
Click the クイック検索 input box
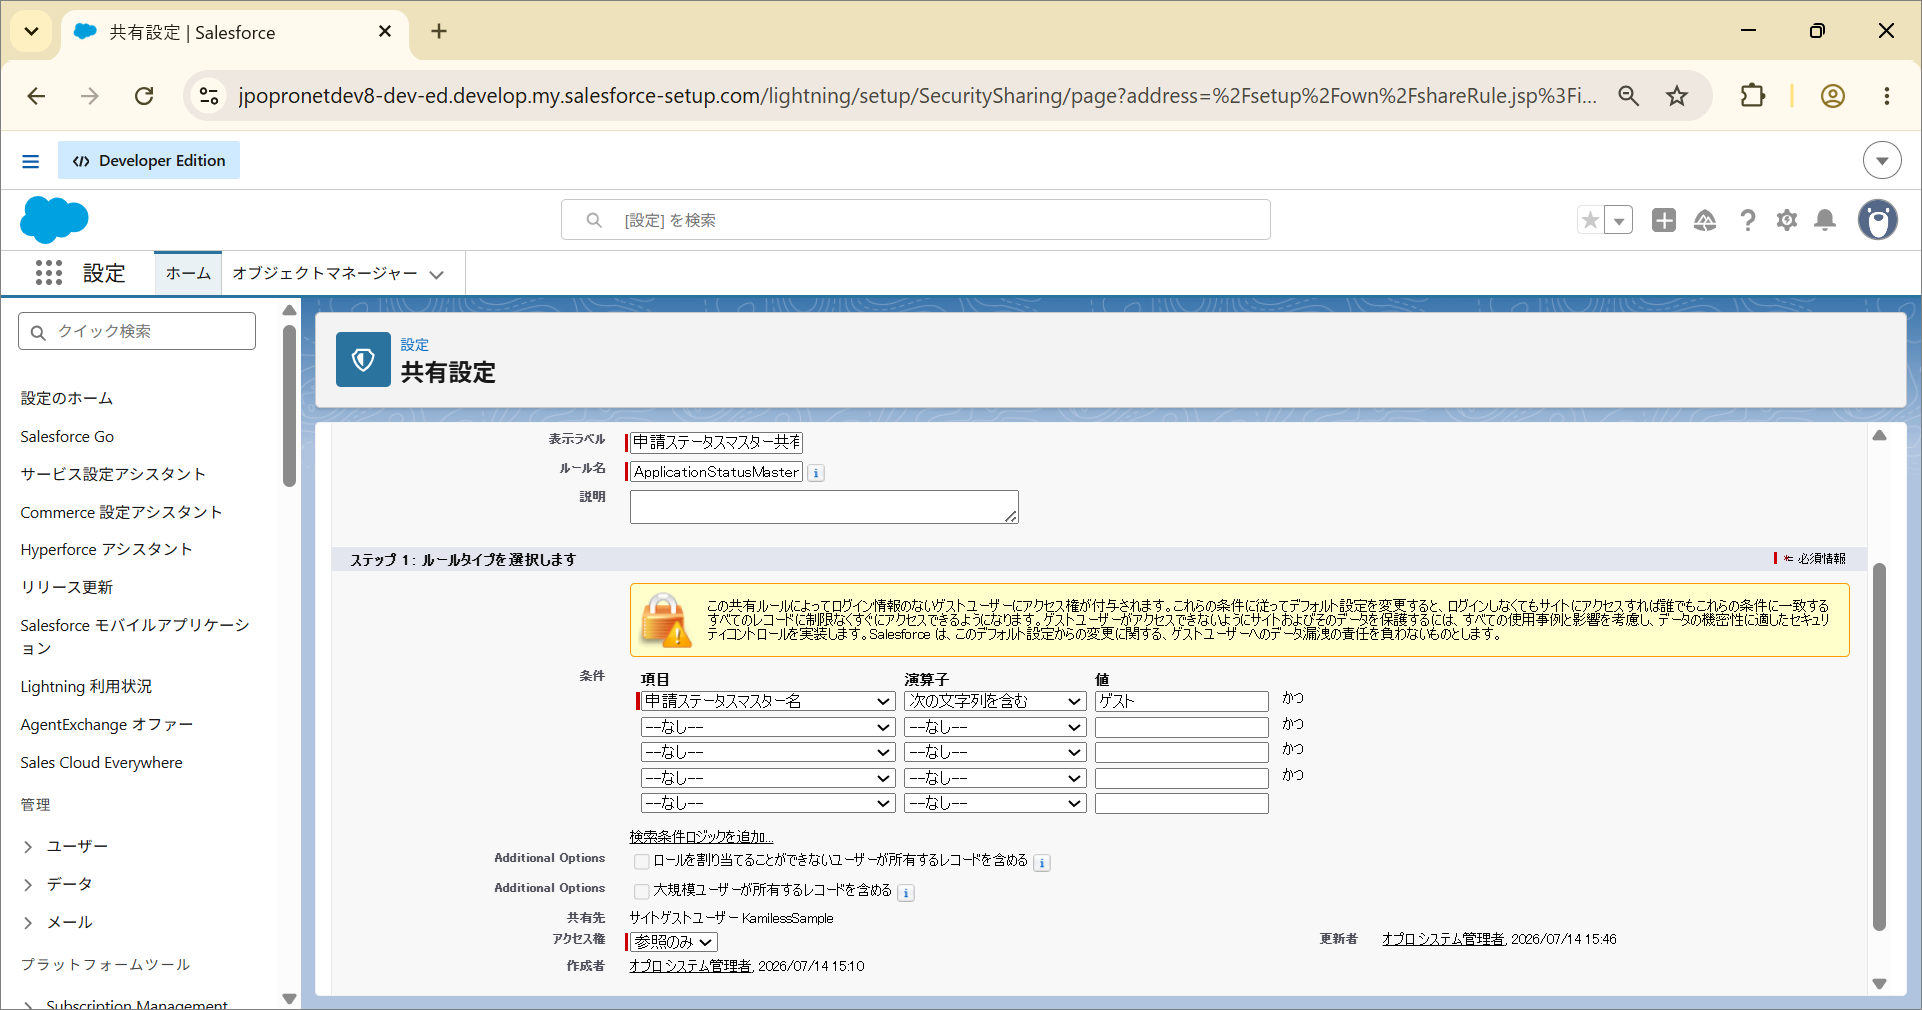coord(137,331)
